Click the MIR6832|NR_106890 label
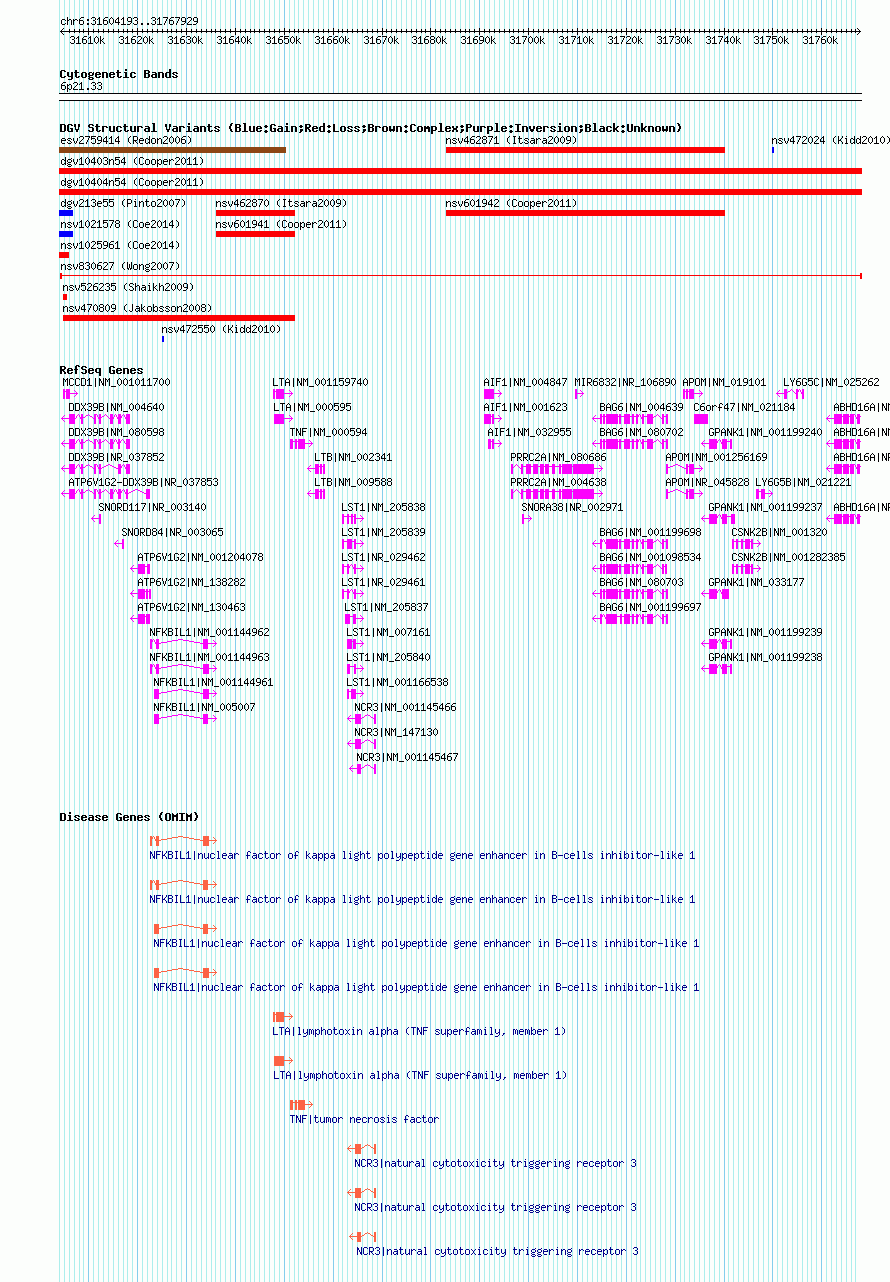The width and height of the screenshot is (890, 1282). [625, 382]
